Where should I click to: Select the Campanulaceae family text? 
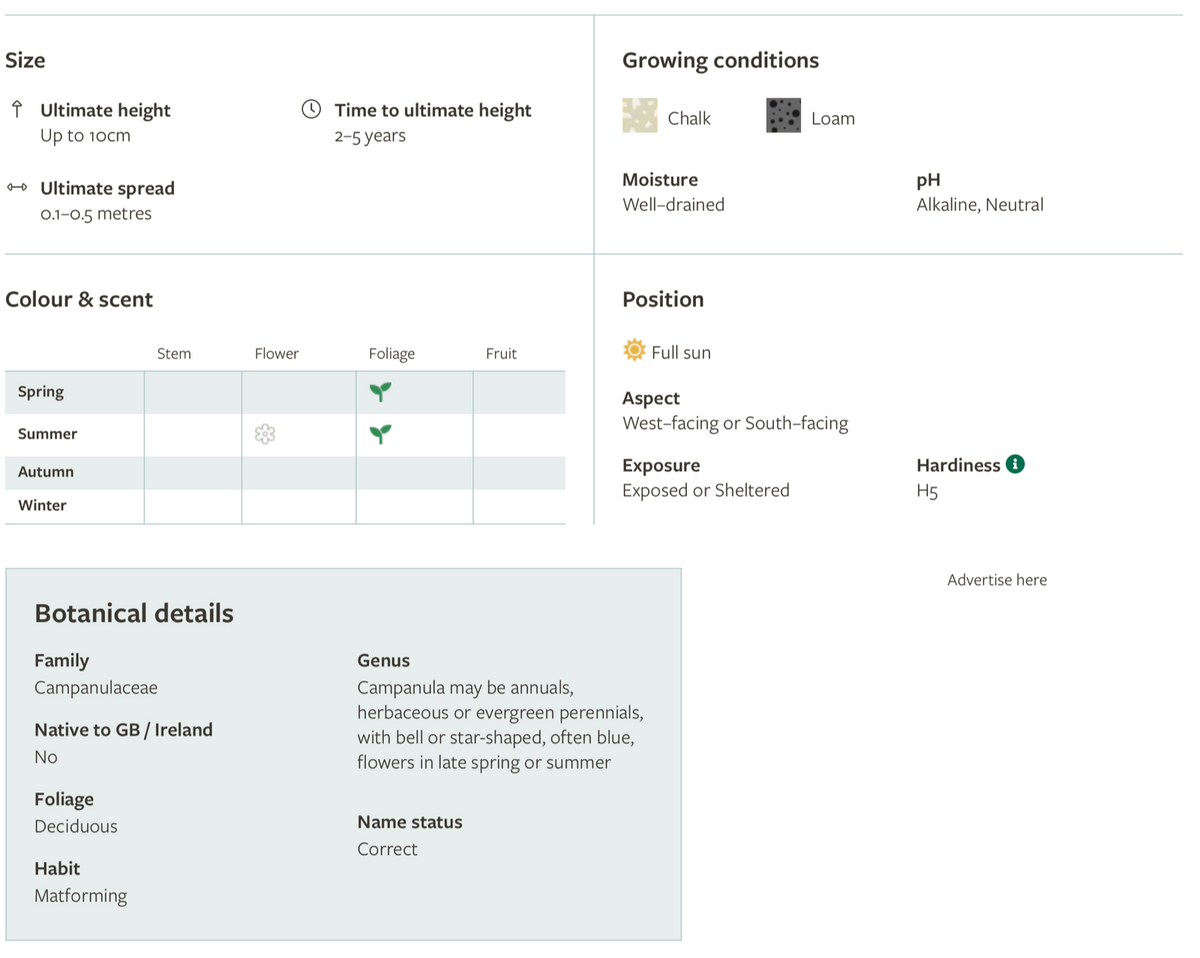(96, 688)
